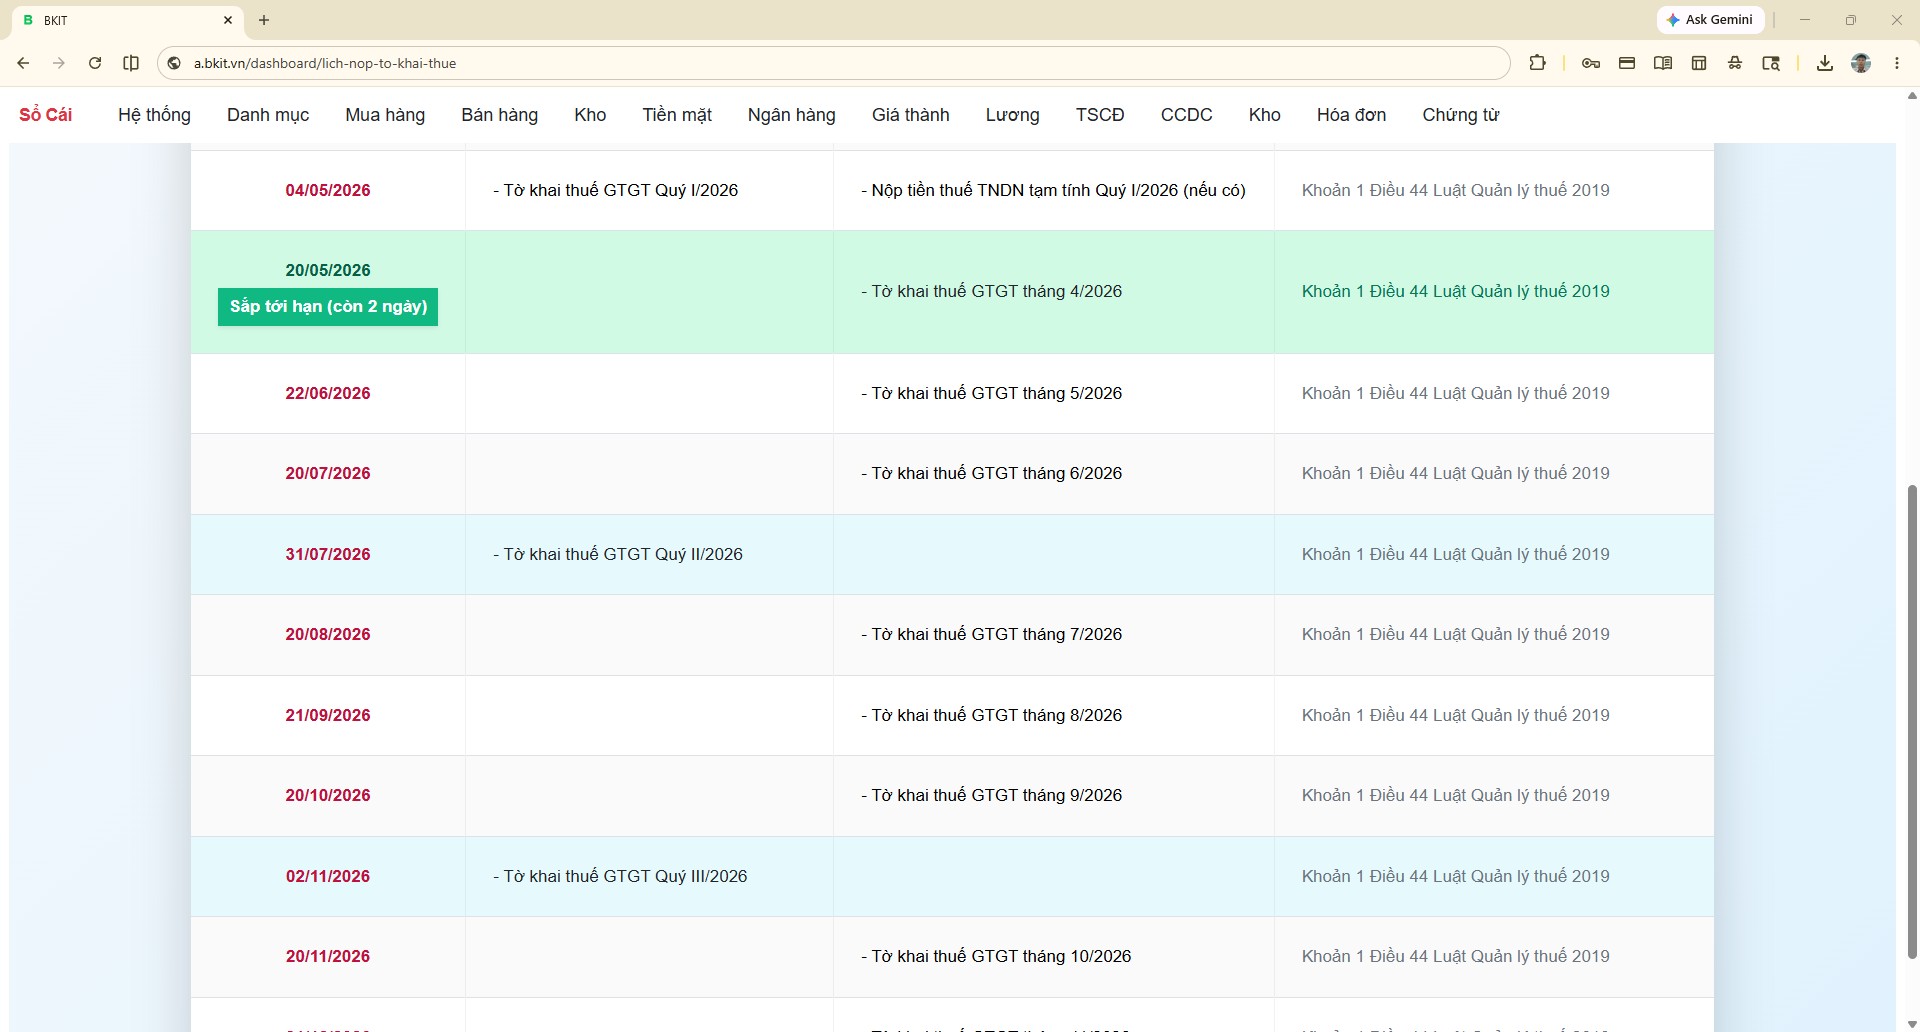Open the Hóa đơn menu
Viewport: 1920px width, 1032px height.
point(1351,115)
